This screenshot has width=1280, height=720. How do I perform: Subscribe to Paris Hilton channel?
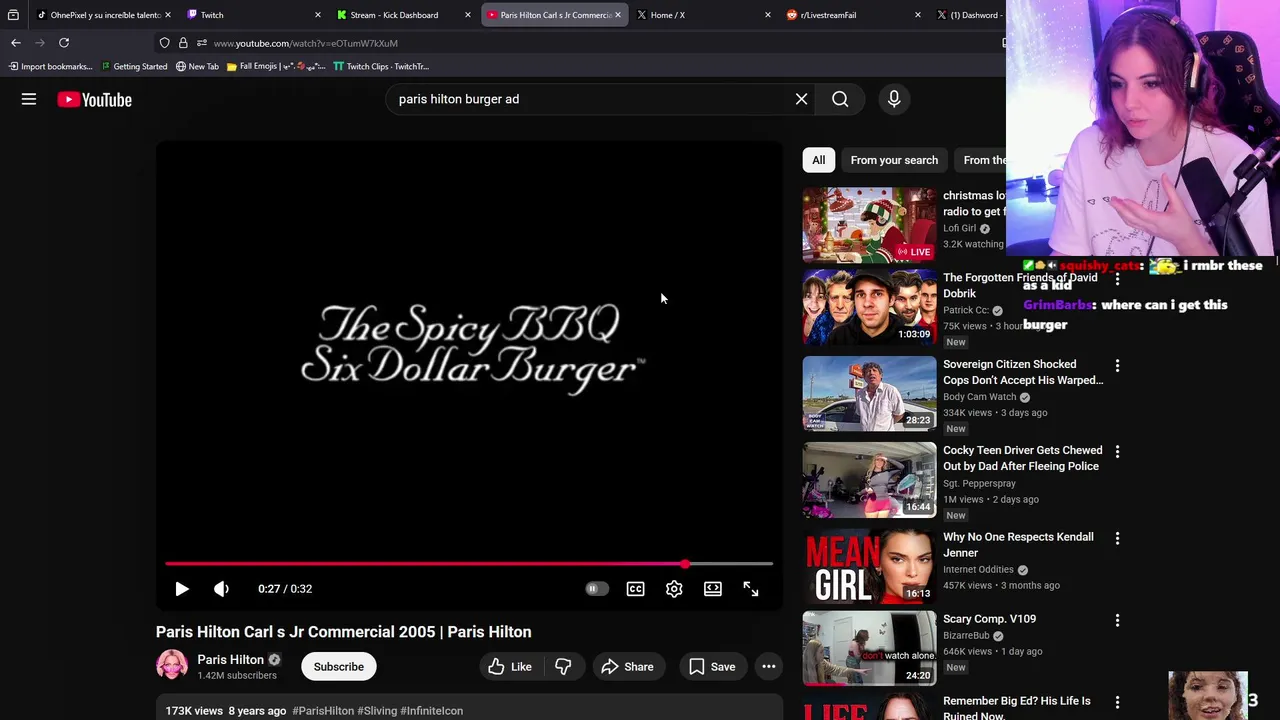point(339,667)
